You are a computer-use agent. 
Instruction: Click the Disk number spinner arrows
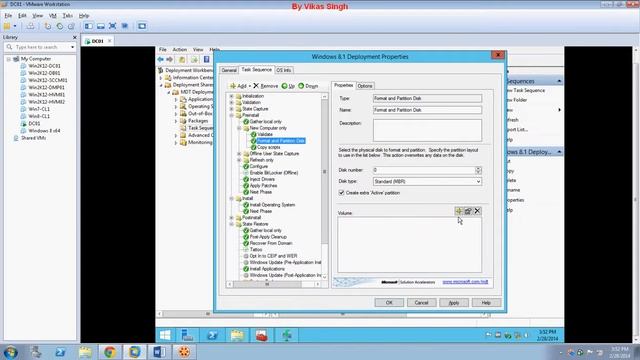point(478,170)
